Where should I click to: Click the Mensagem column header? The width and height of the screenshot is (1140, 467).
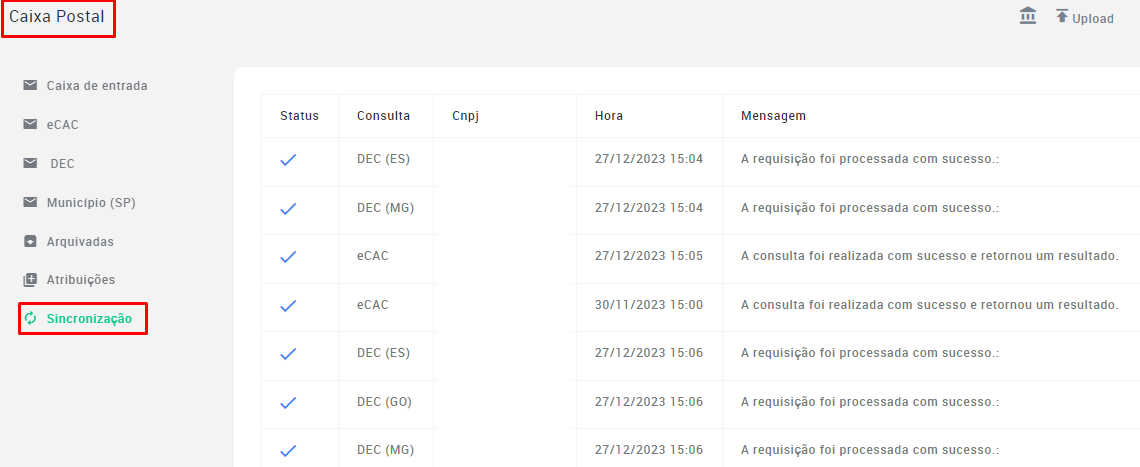(773, 116)
